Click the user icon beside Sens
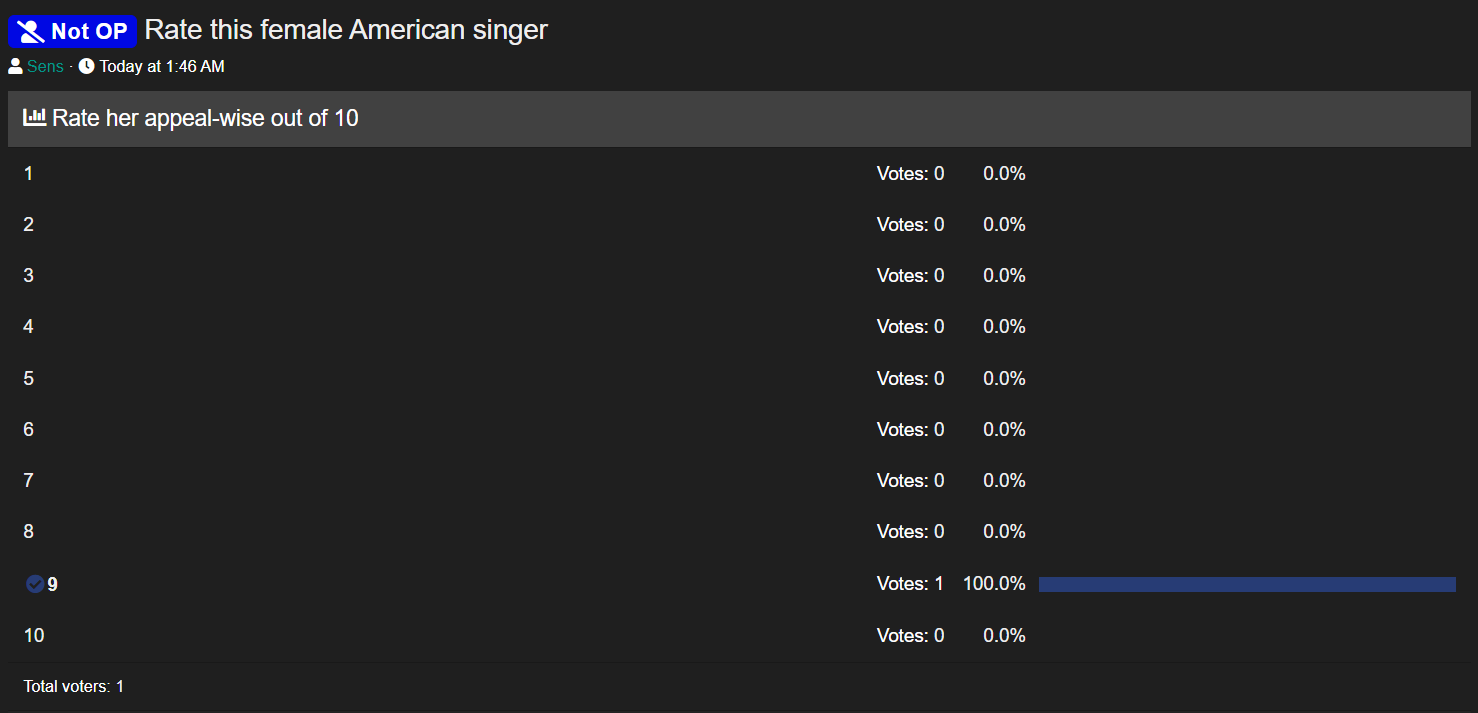The height and width of the screenshot is (713, 1478). 15,67
